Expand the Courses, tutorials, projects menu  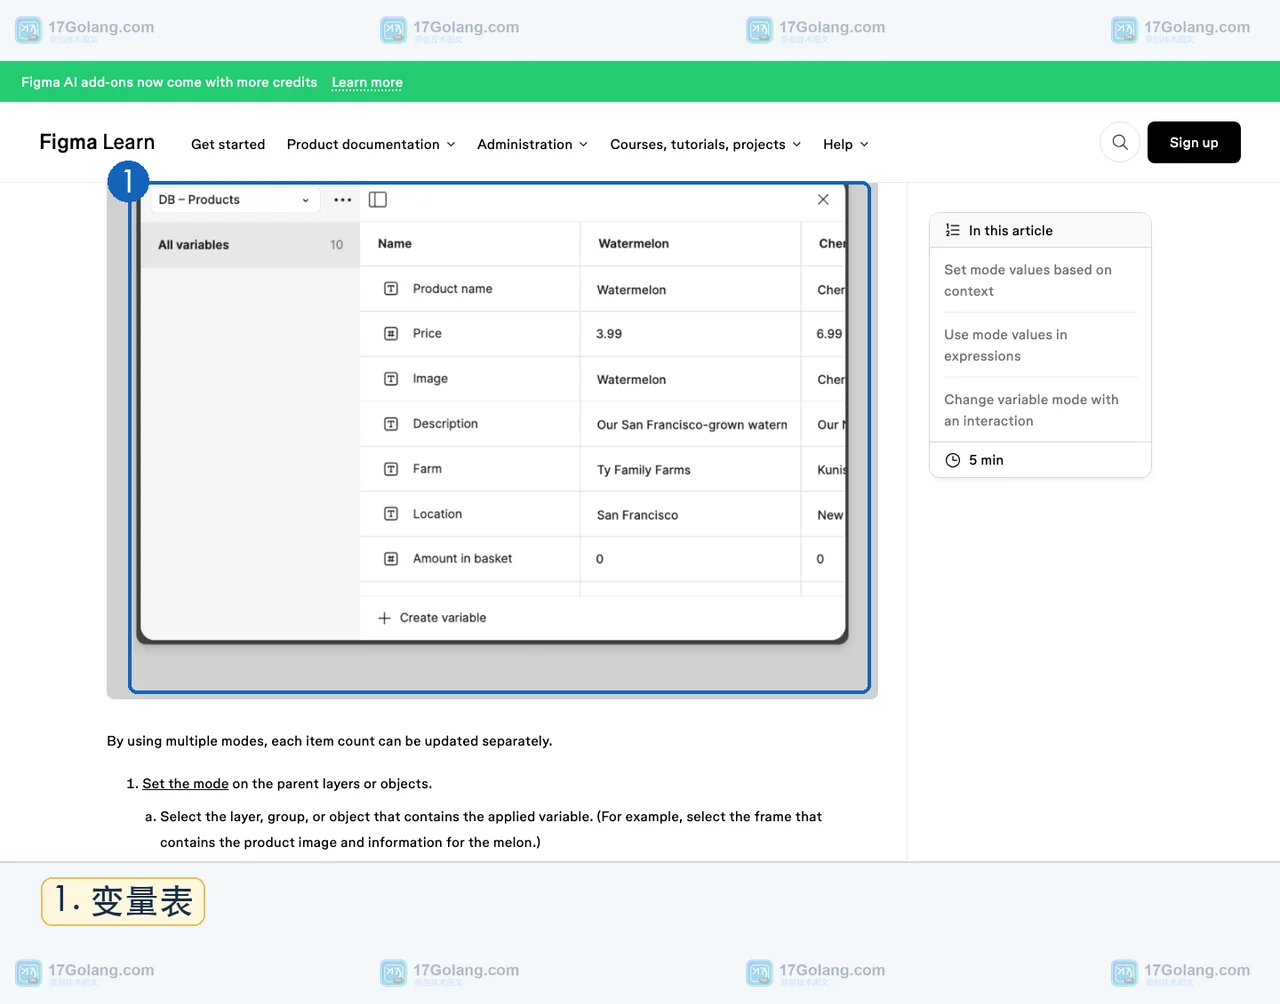click(706, 144)
